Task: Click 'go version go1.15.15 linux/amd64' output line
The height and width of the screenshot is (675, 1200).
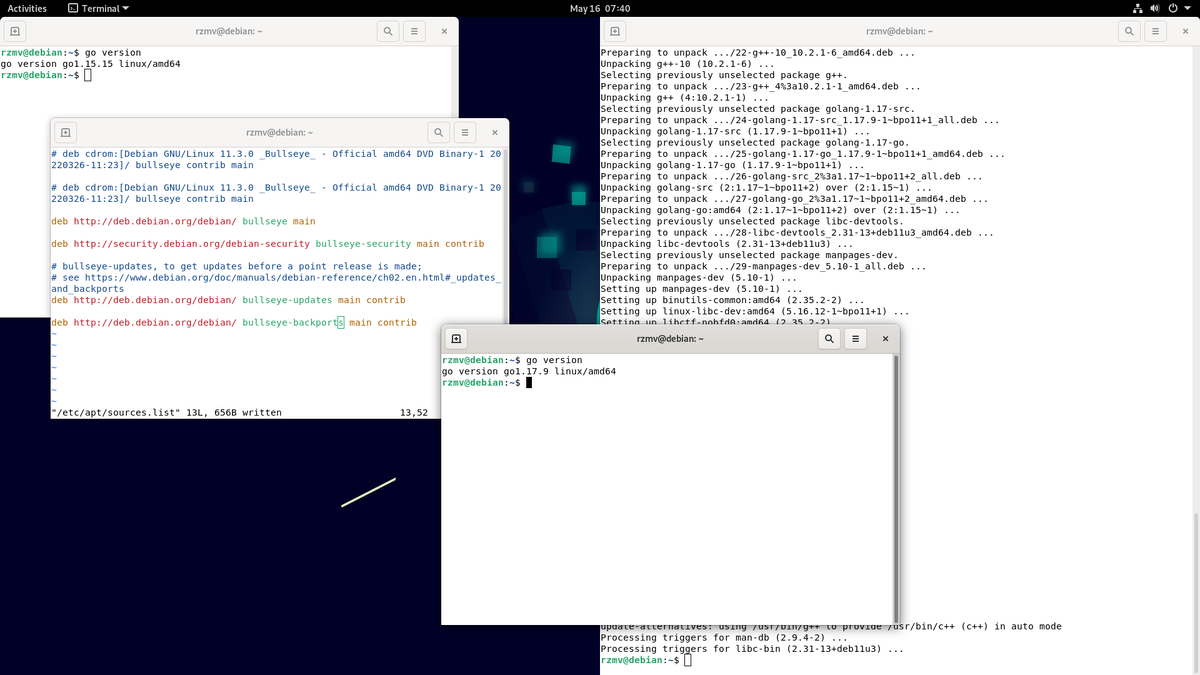Action: click(91, 64)
